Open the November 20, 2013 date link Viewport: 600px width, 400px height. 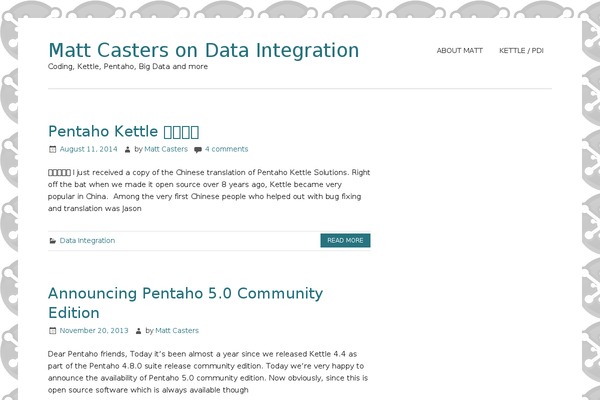(94, 330)
